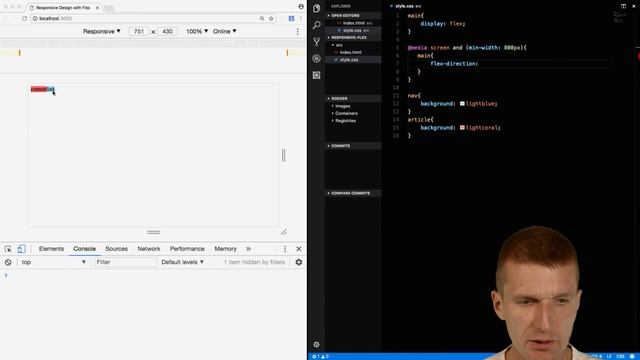Click the site info icon before localhost
This screenshot has height=360, width=640.
pyautogui.click(x=35, y=18)
